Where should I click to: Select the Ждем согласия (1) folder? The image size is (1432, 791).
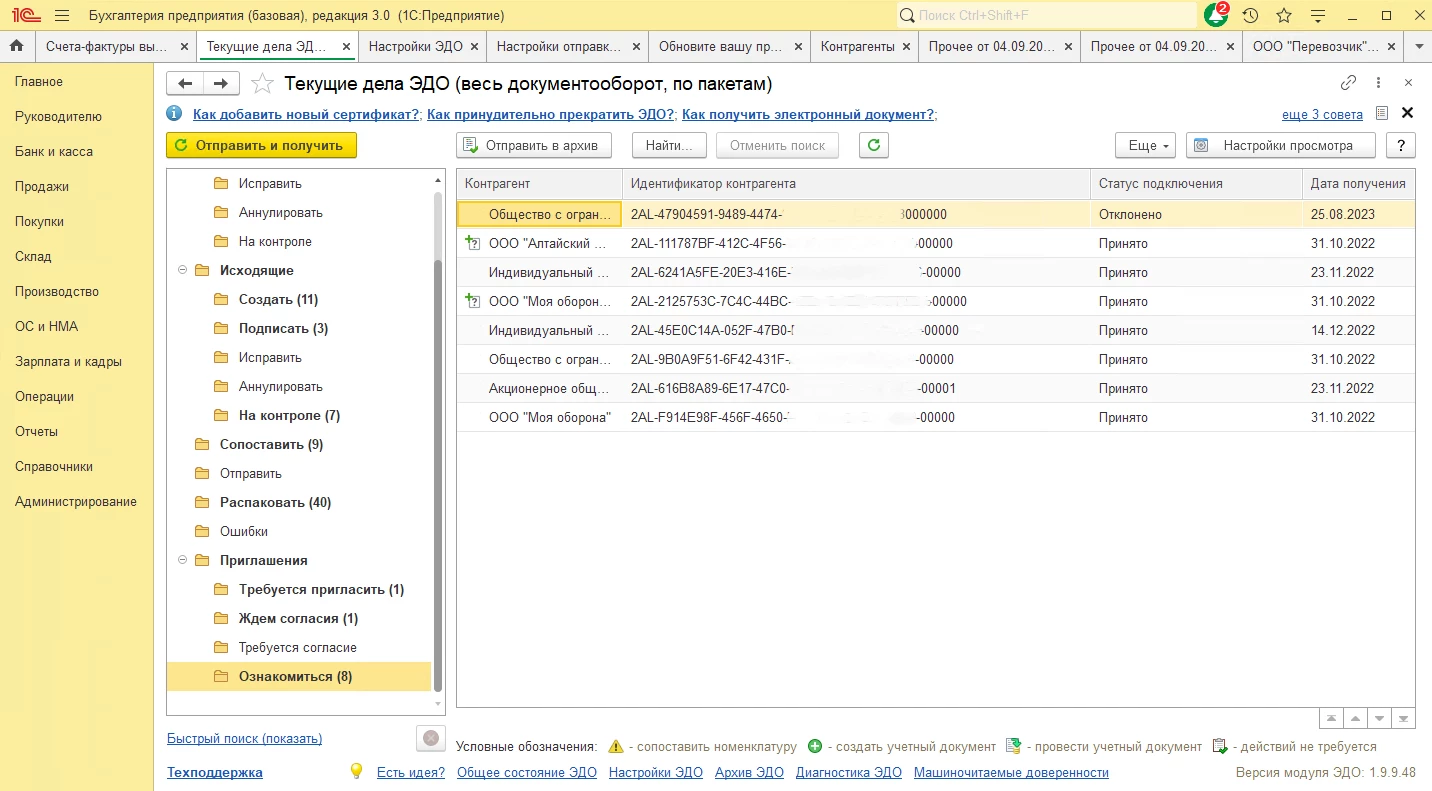coord(298,618)
